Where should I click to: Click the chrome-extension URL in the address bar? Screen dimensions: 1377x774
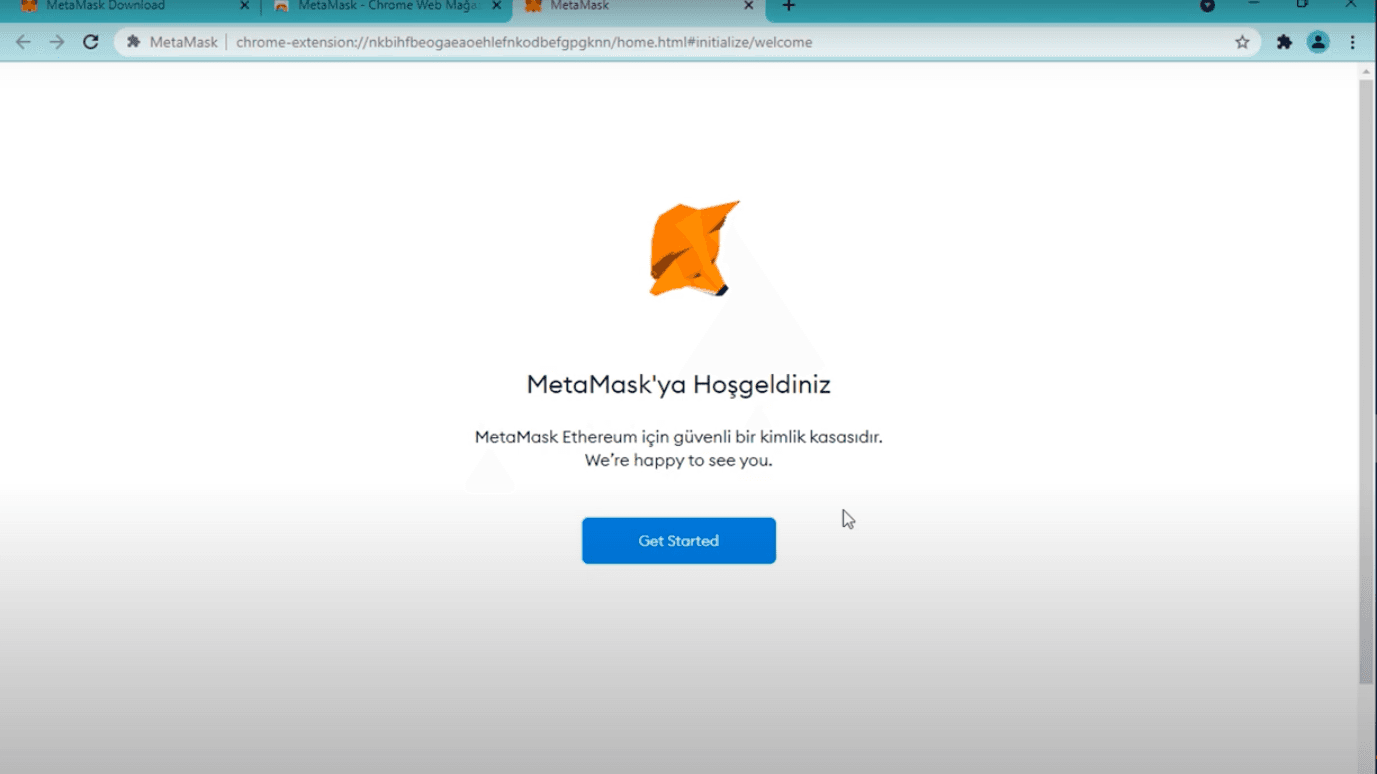[x=523, y=42]
